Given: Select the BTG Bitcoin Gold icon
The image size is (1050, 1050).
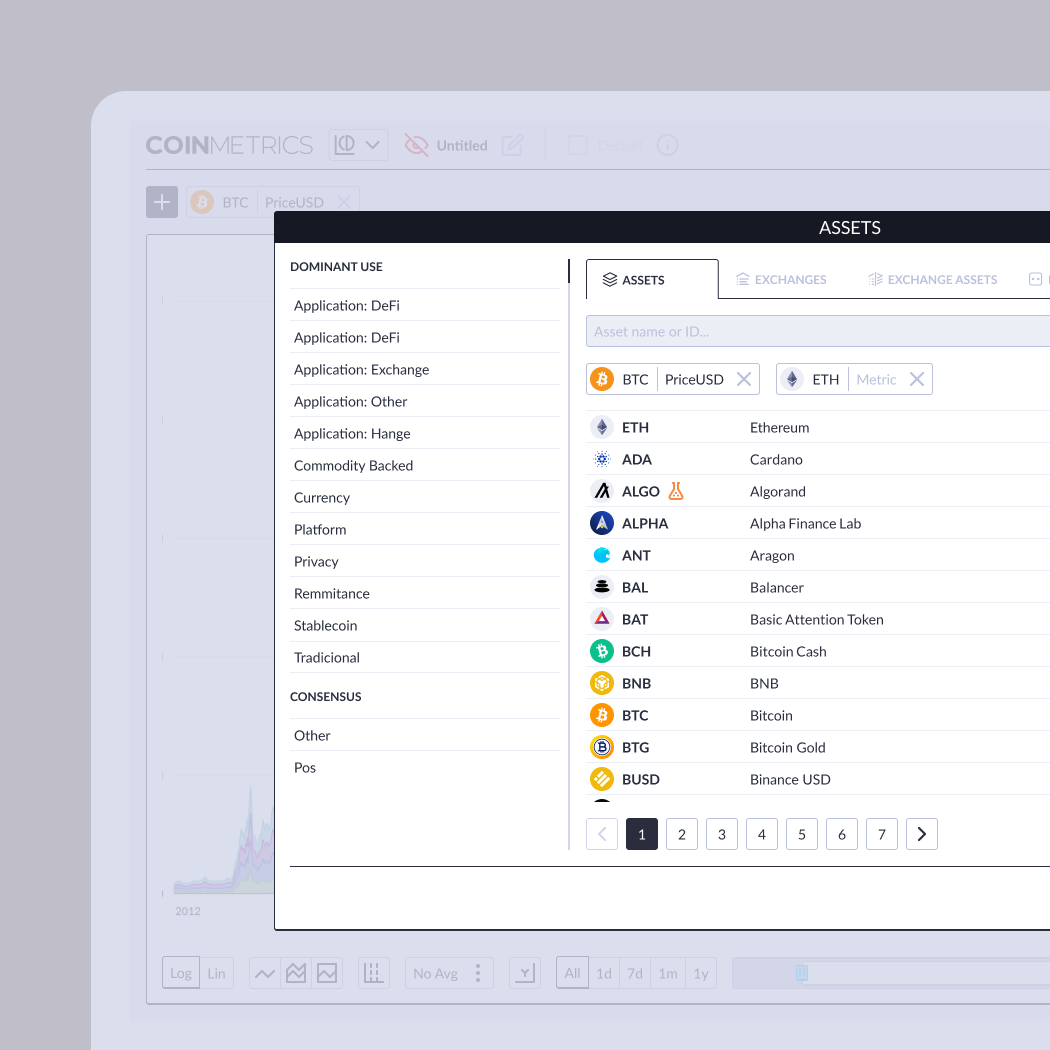Looking at the screenshot, I should click(x=602, y=747).
